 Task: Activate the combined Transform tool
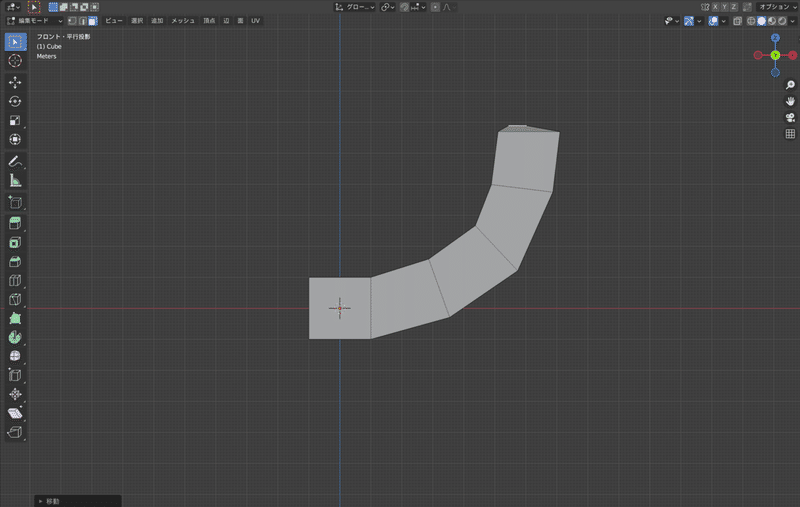15,139
